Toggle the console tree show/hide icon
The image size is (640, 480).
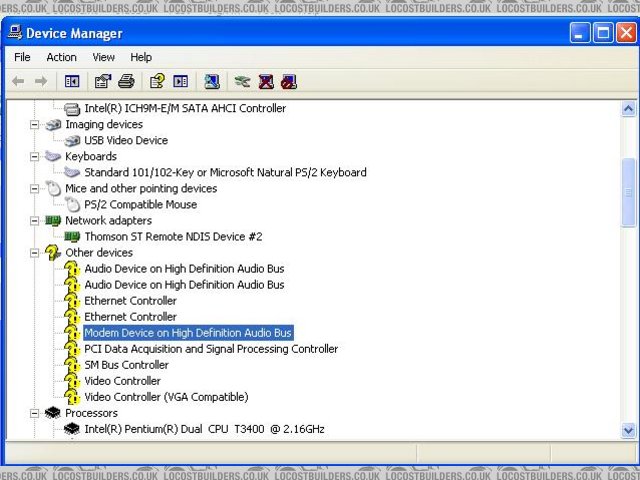pyautogui.click(x=72, y=81)
